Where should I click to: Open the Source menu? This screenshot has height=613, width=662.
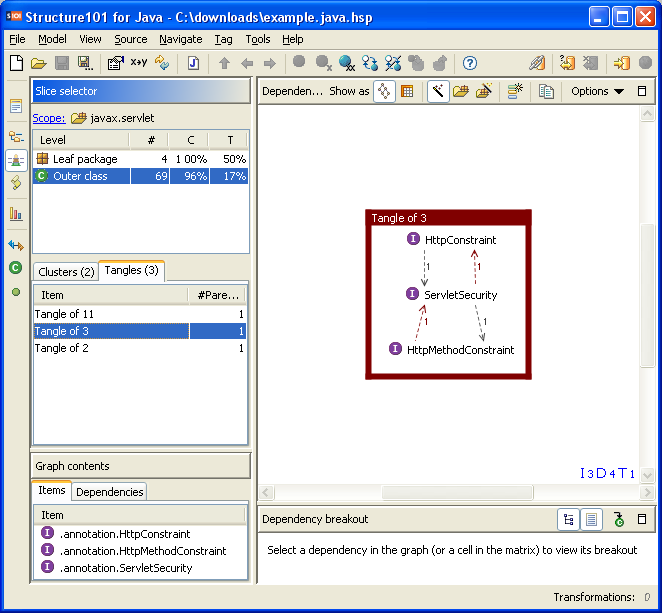pos(131,39)
